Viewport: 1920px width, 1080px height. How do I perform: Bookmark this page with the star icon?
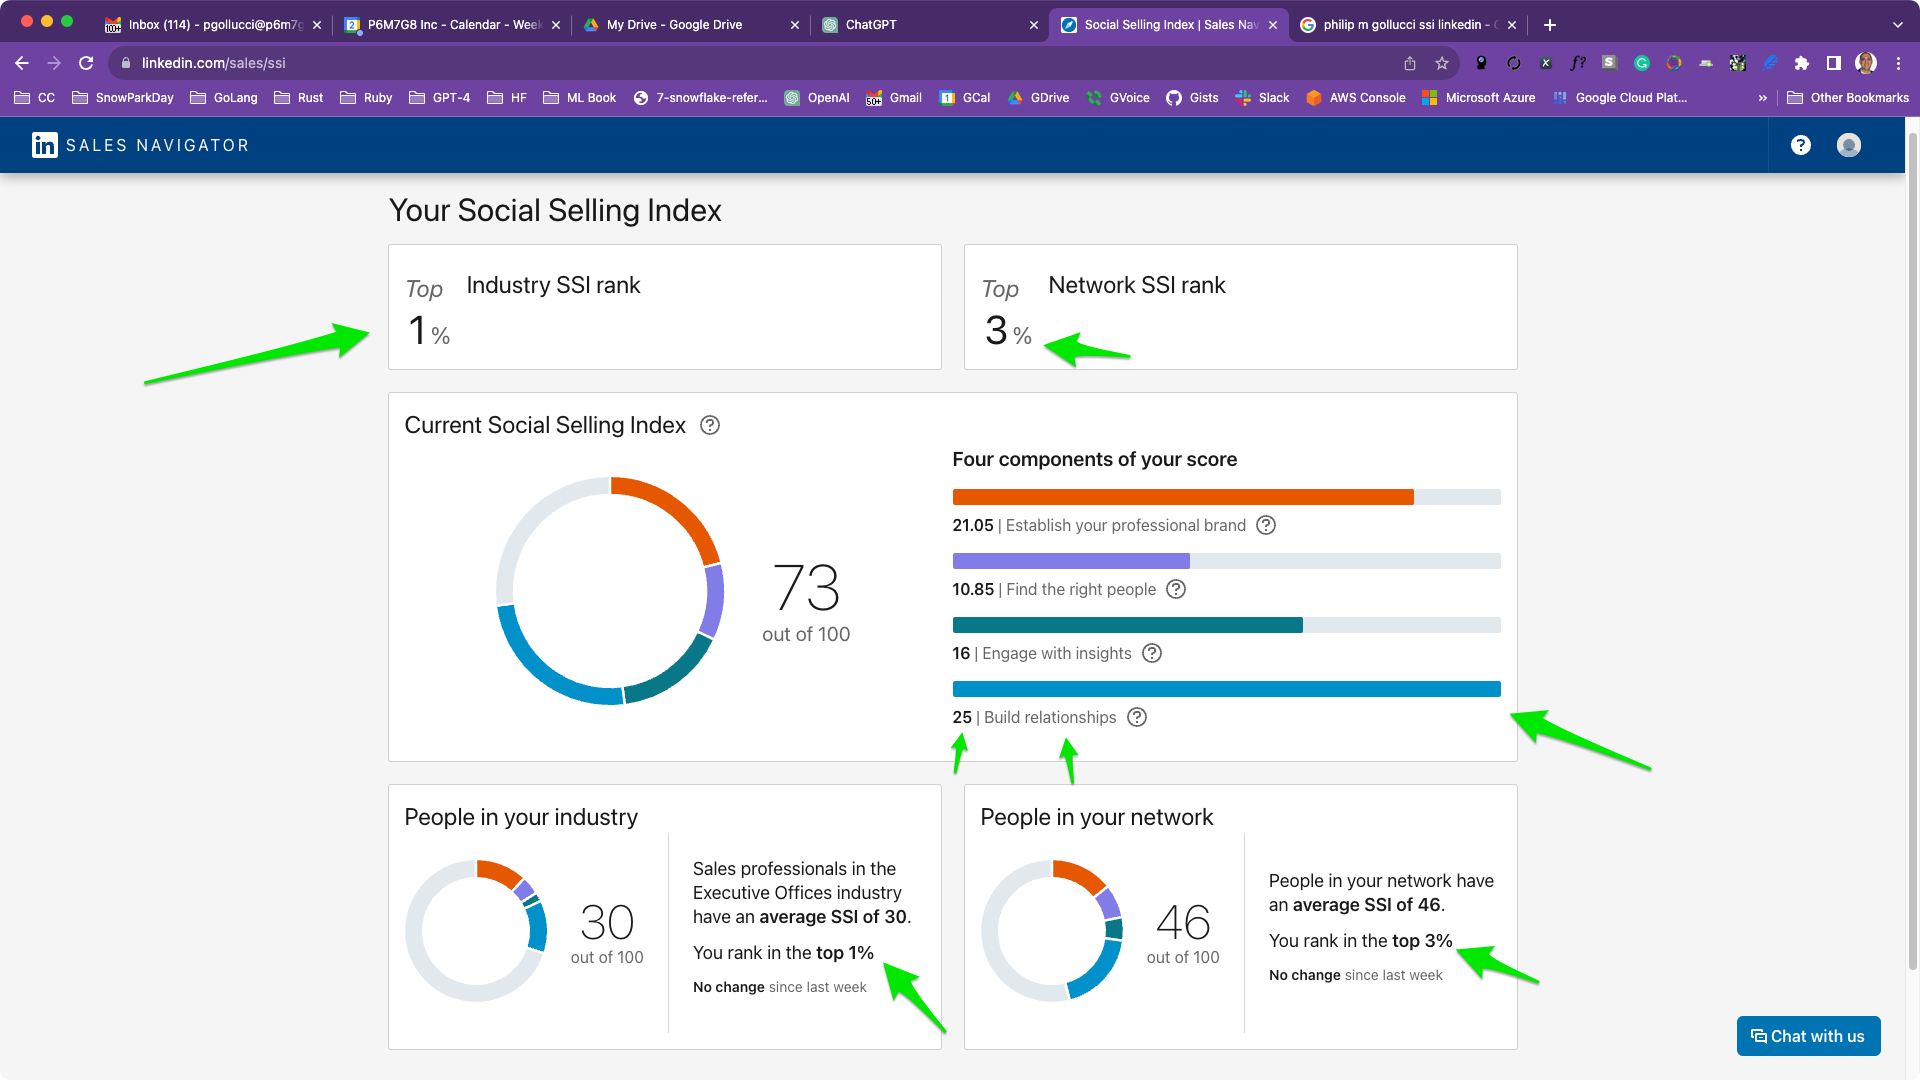(1442, 63)
